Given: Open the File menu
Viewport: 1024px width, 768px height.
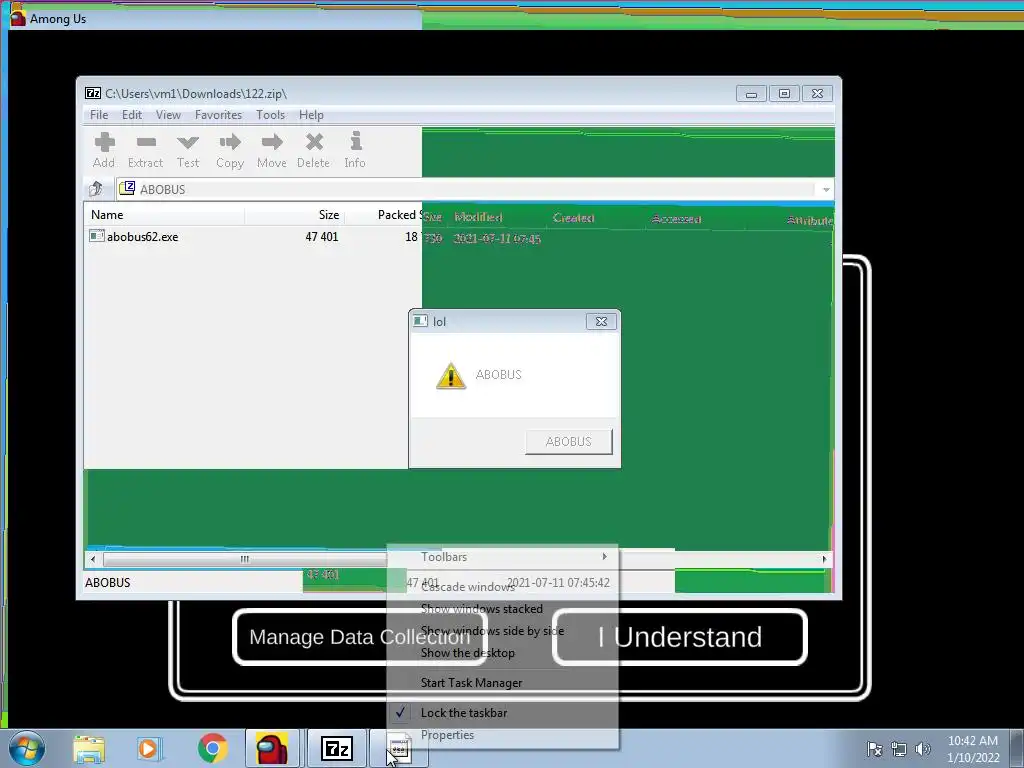Looking at the screenshot, I should pos(99,115).
